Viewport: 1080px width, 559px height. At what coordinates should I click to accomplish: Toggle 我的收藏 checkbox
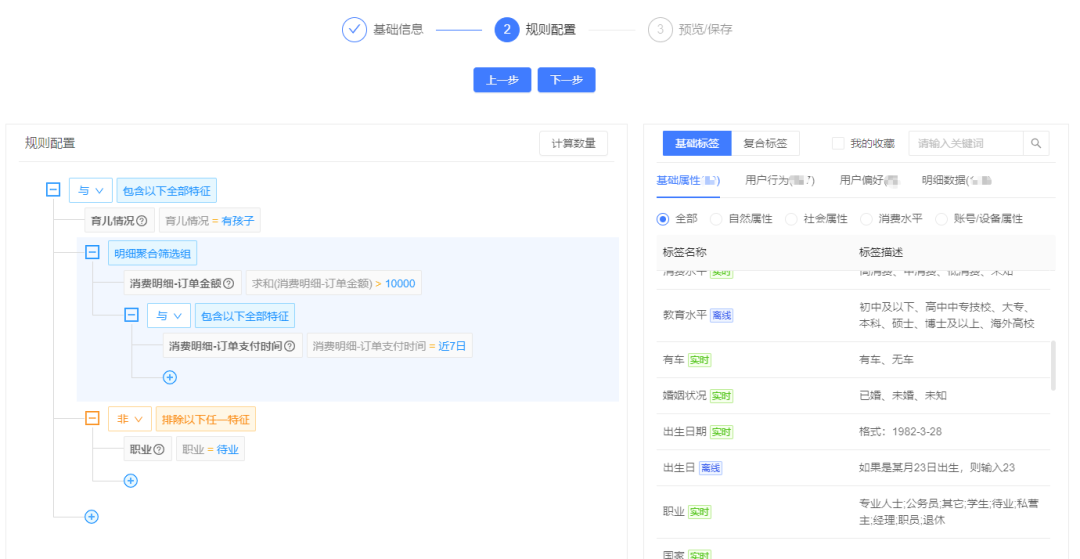838,144
